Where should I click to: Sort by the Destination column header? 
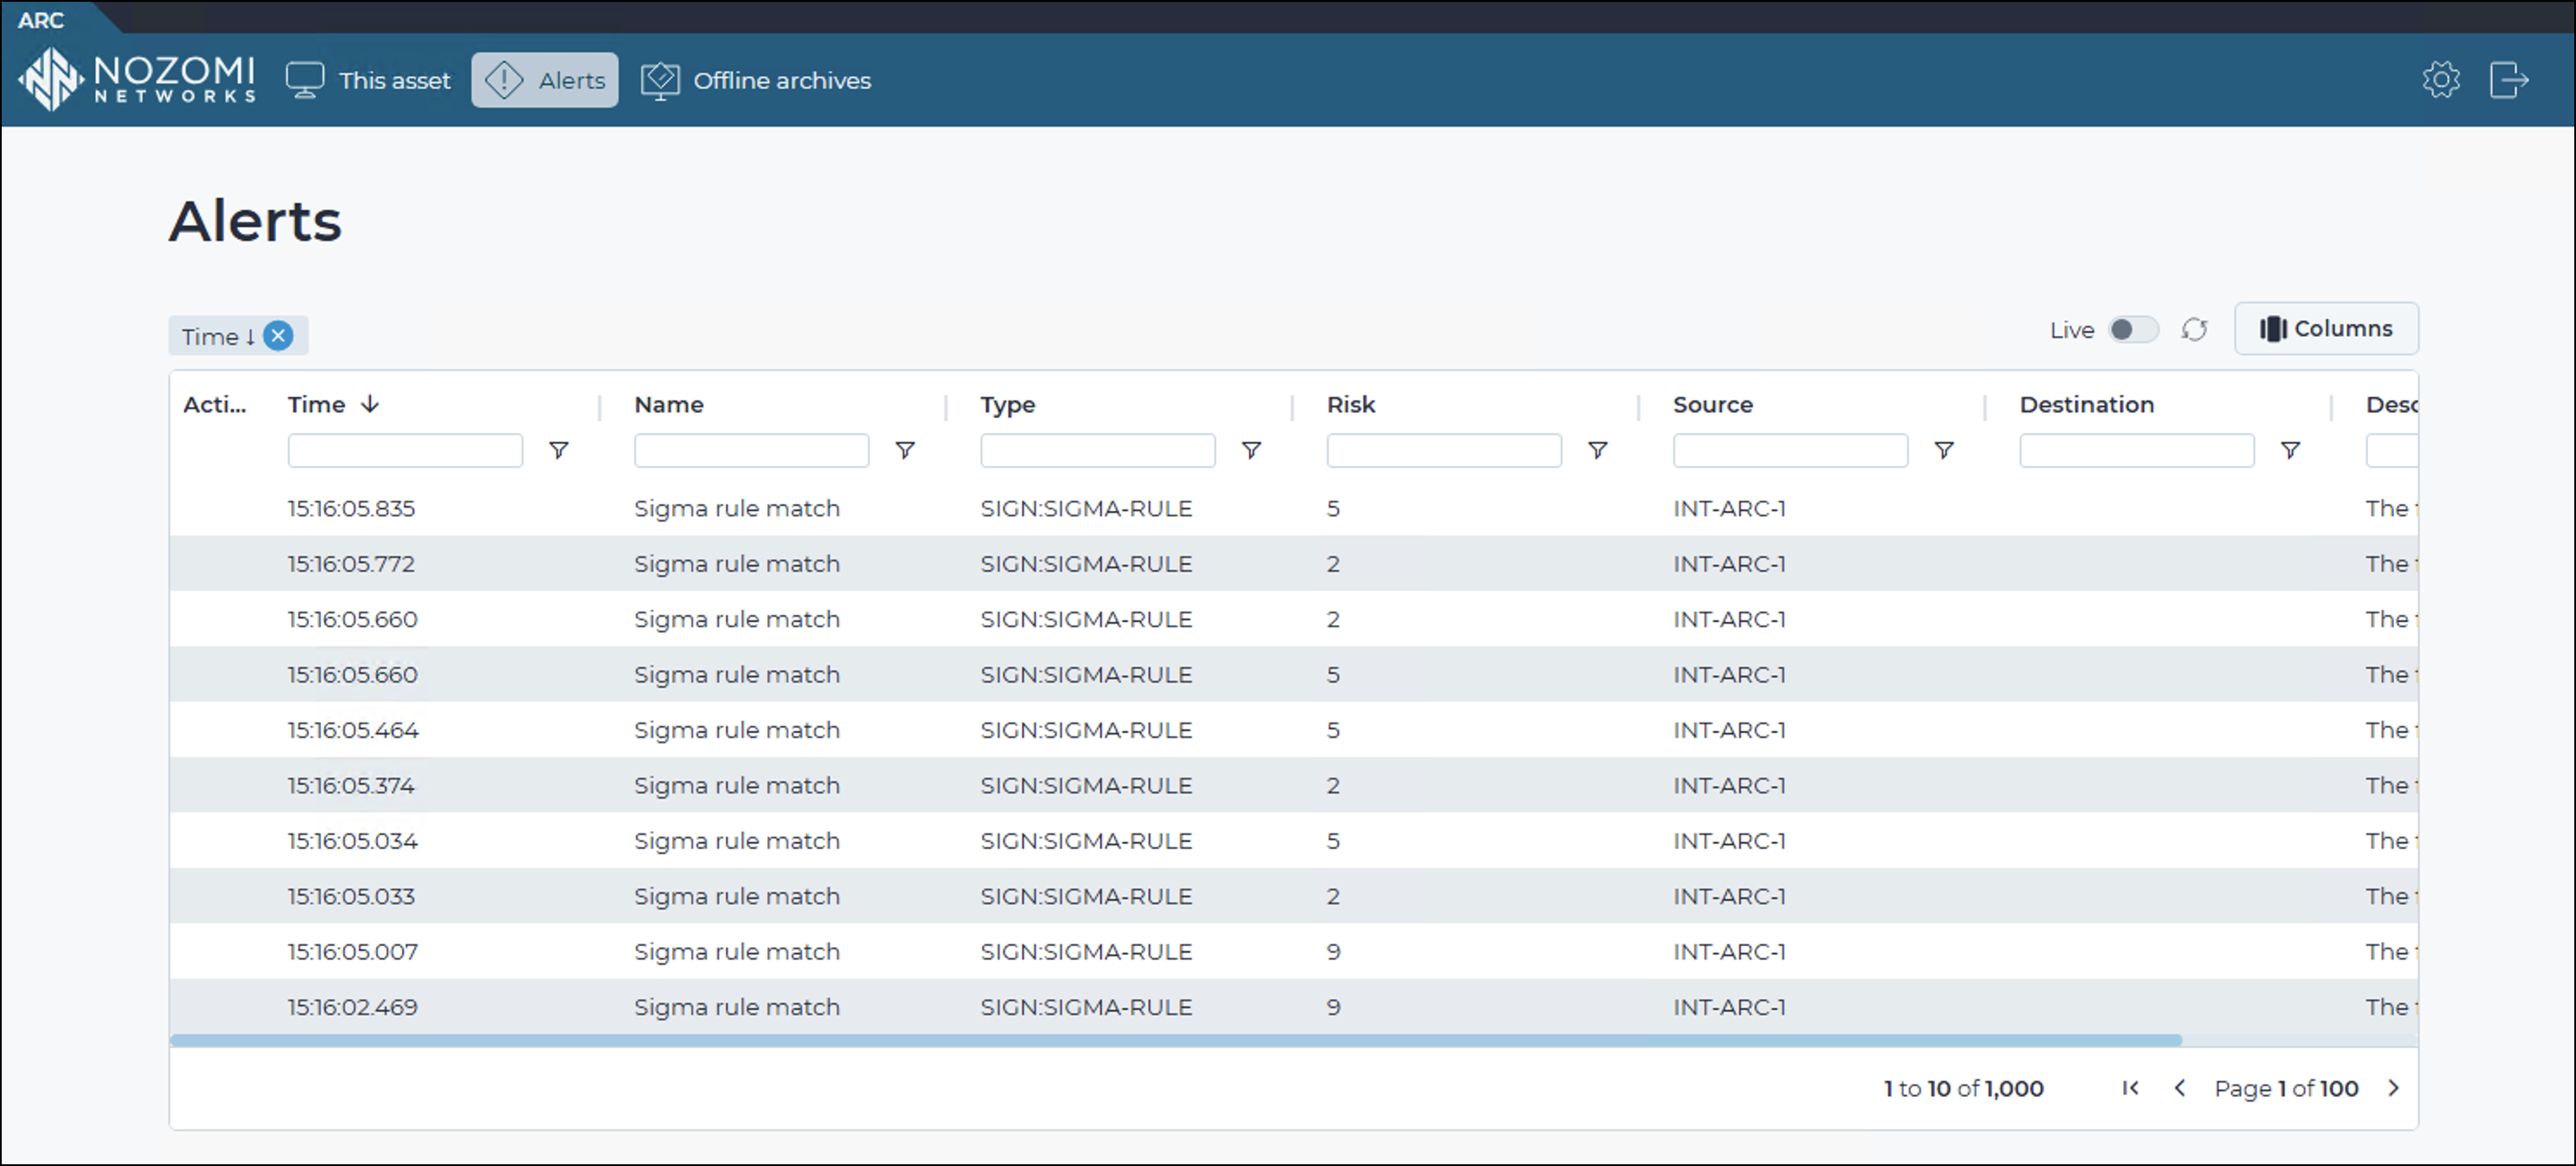[x=2086, y=405]
